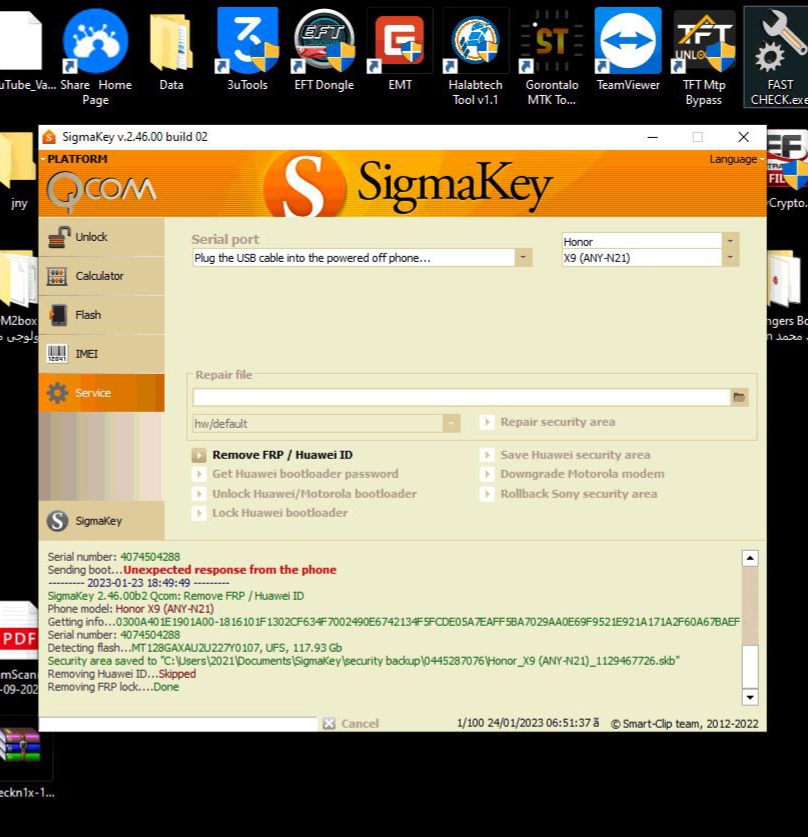Open Share Home Page shortcut
This screenshot has width=808, height=837.
coord(96,56)
